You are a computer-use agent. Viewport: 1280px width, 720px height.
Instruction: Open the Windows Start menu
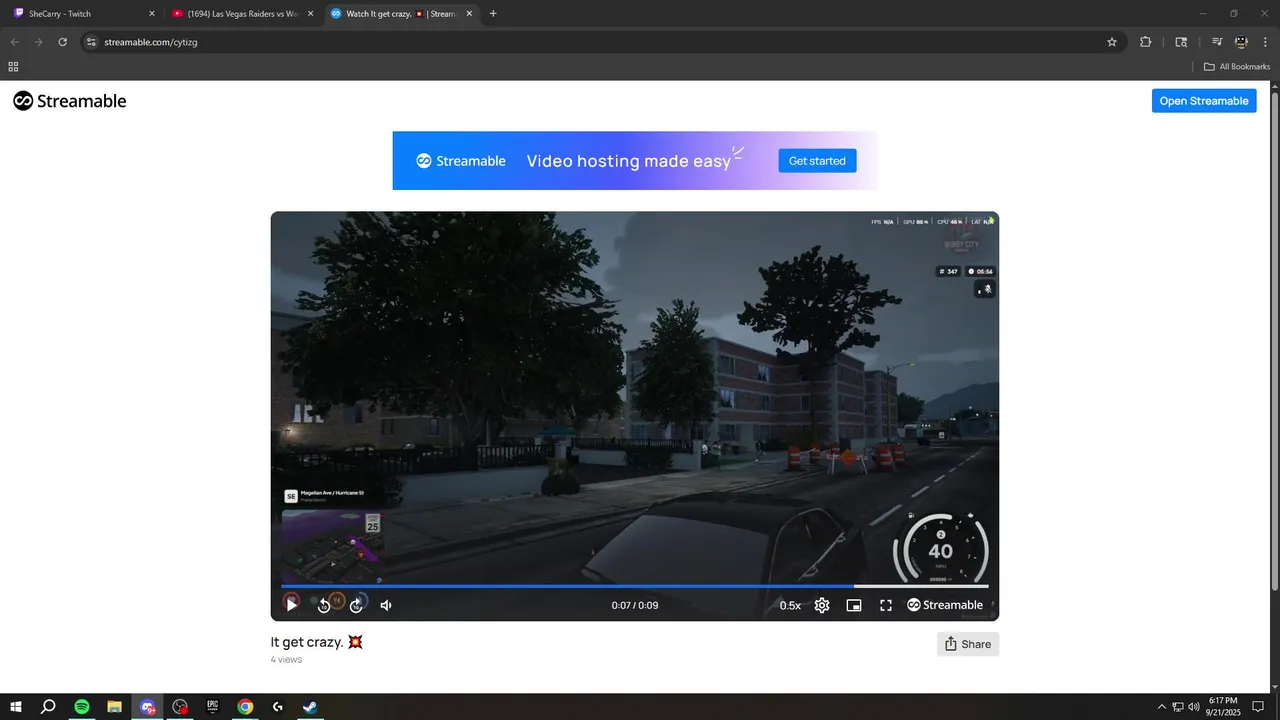click(x=16, y=707)
